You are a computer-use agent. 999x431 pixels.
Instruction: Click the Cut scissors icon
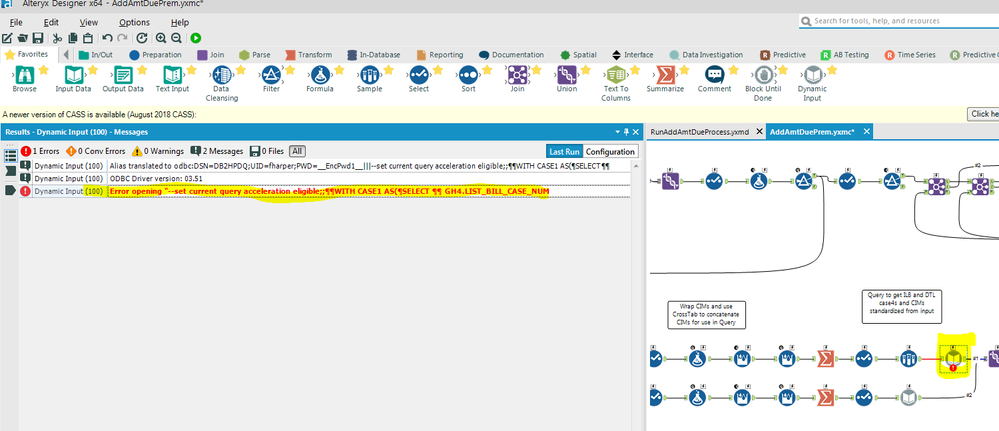[x=57, y=38]
